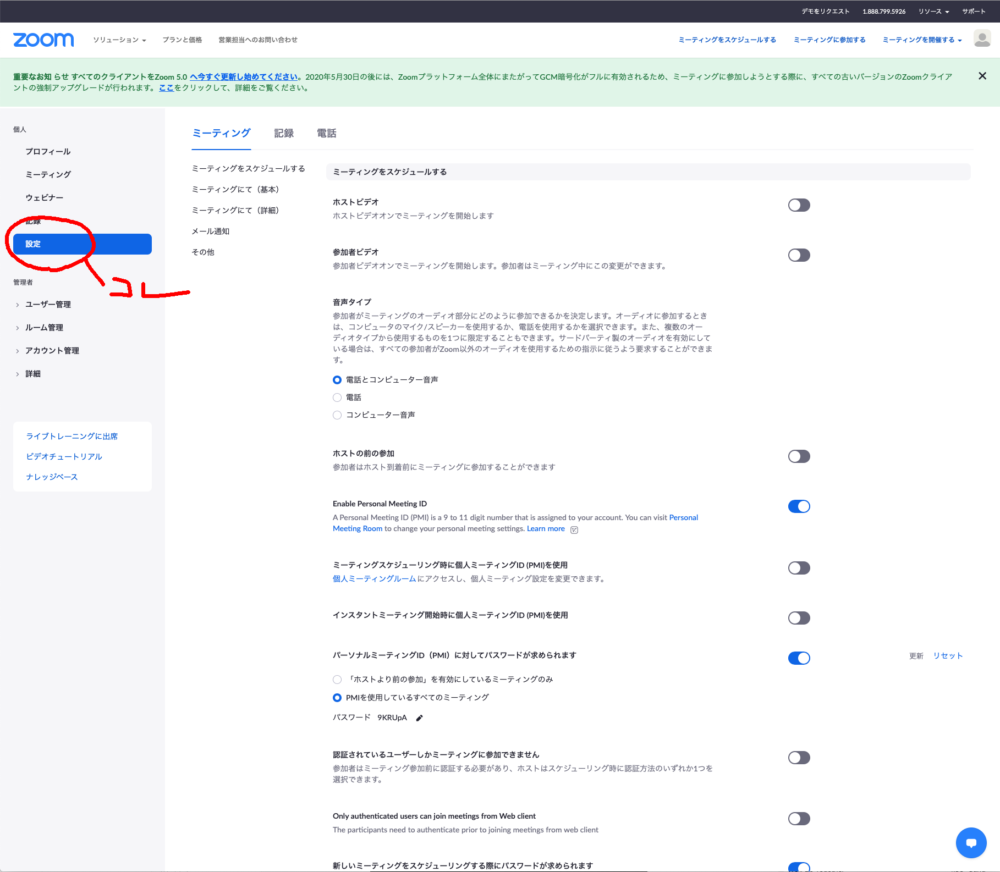Click プランと価格 nav link
The image size is (1000, 872).
[x=182, y=40]
